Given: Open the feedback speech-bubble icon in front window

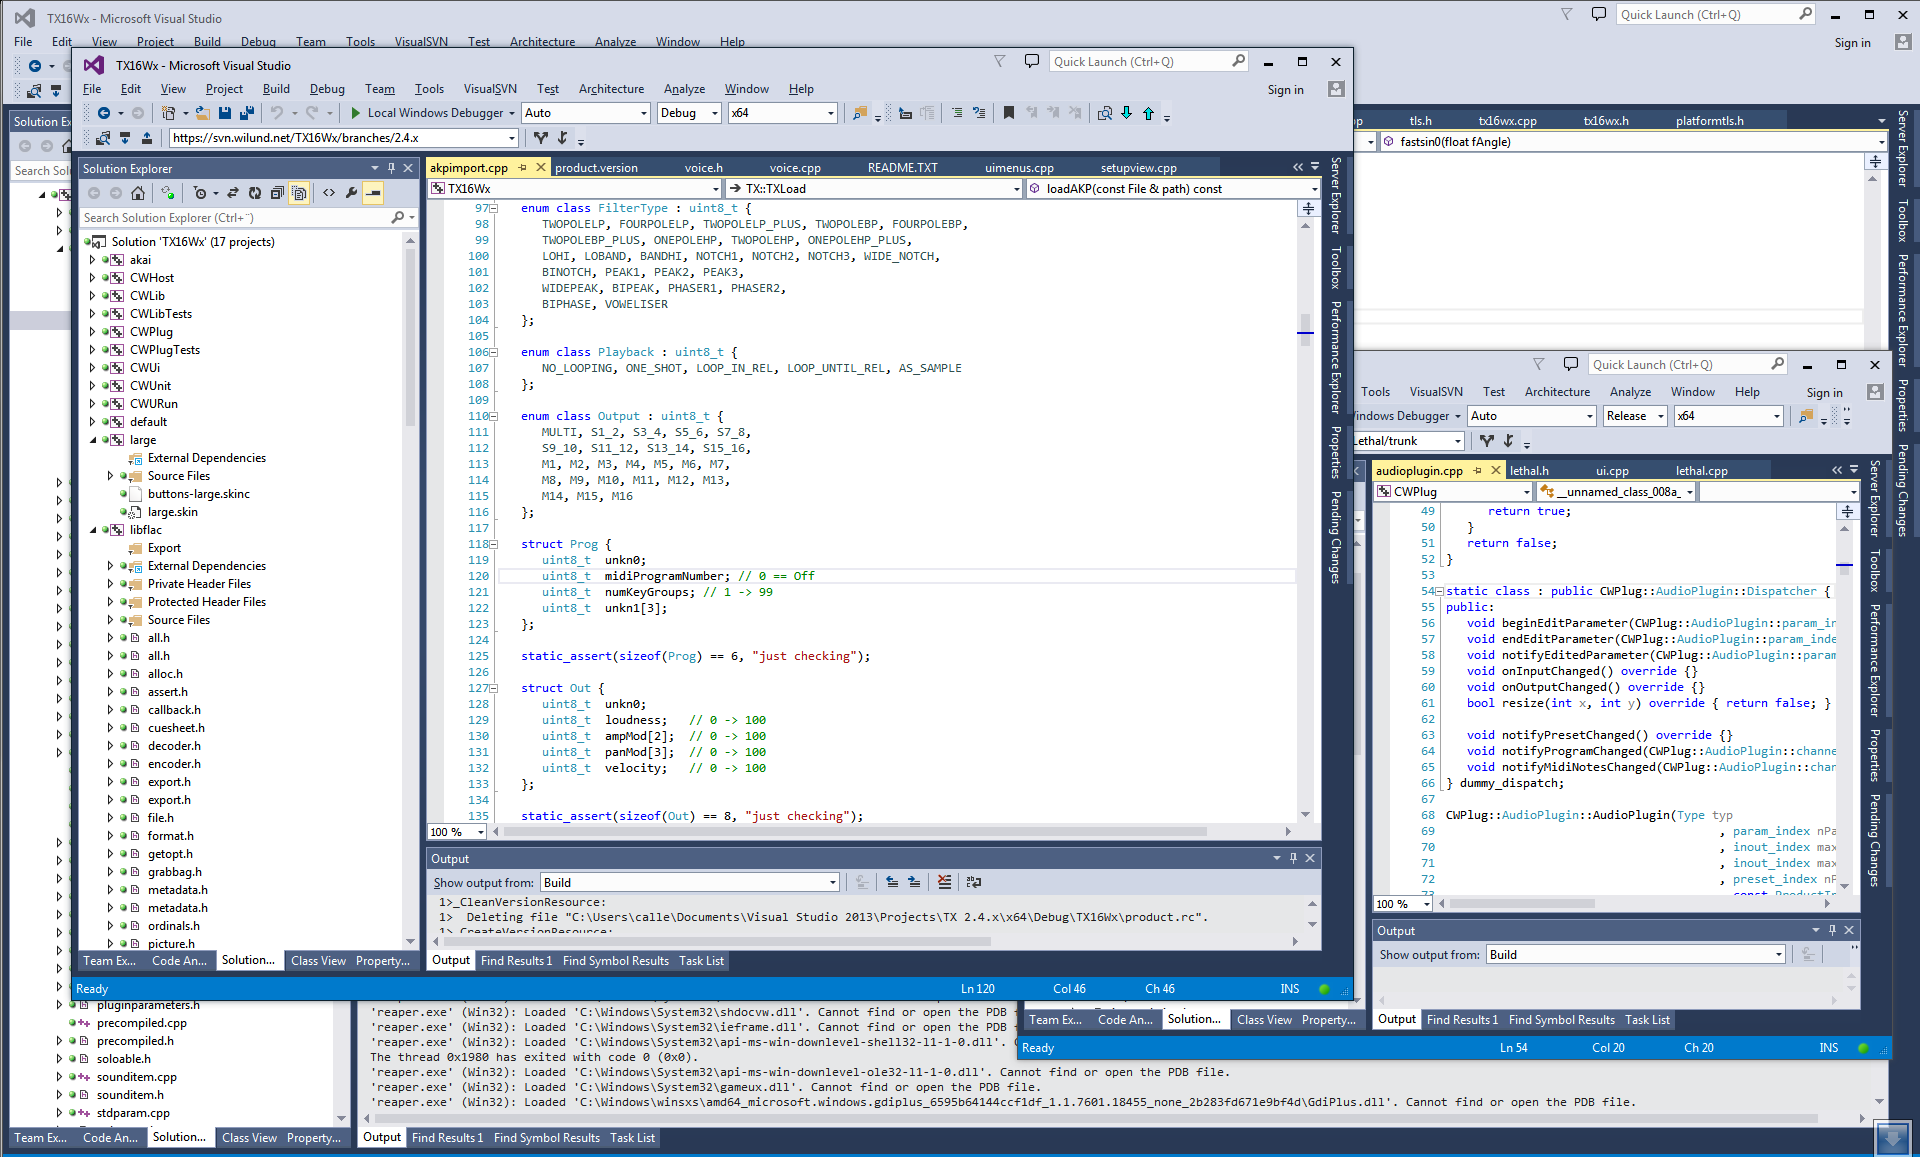Looking at the screenshot, I should pyautogui.click(x=1032, y=61).
